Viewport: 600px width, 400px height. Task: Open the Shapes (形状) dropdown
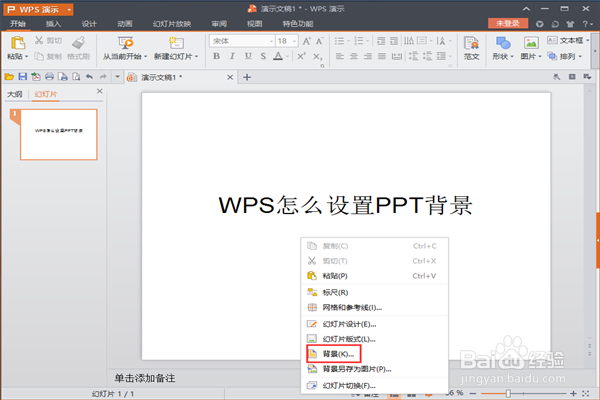pyautogui.click(x=502, y=57)
